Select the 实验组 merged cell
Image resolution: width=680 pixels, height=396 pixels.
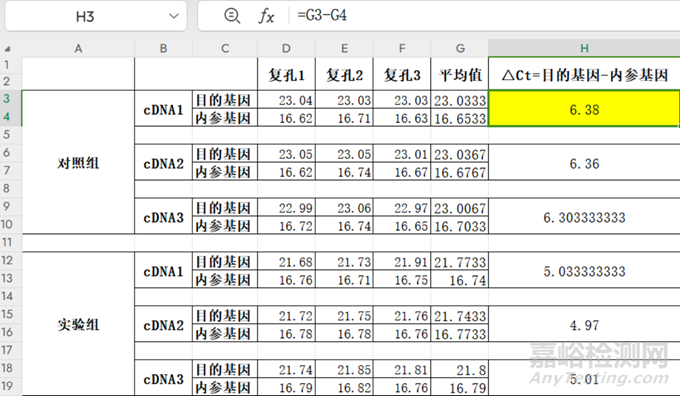78,324
